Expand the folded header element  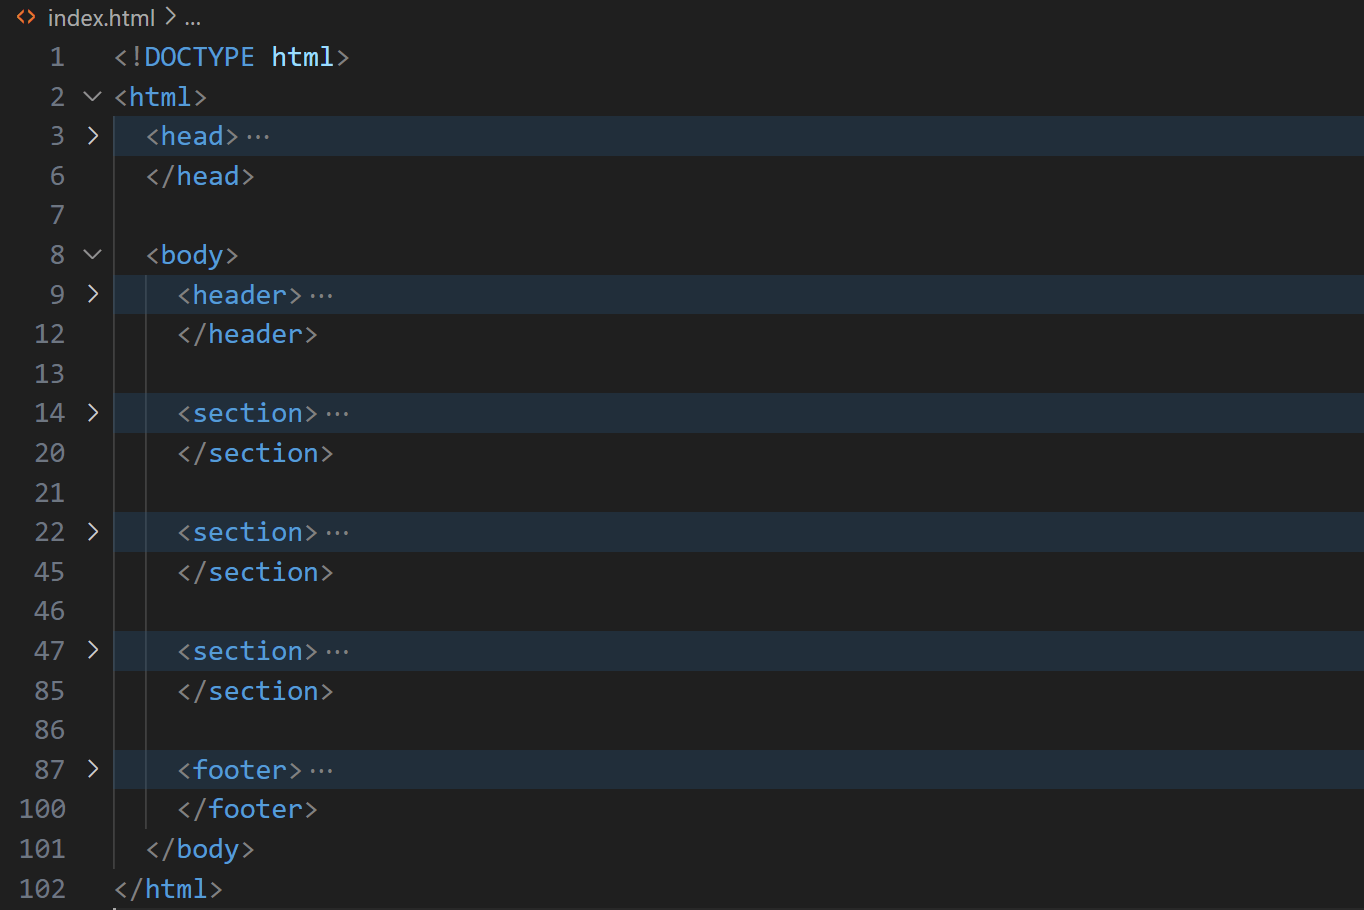[x=93, y=295]
